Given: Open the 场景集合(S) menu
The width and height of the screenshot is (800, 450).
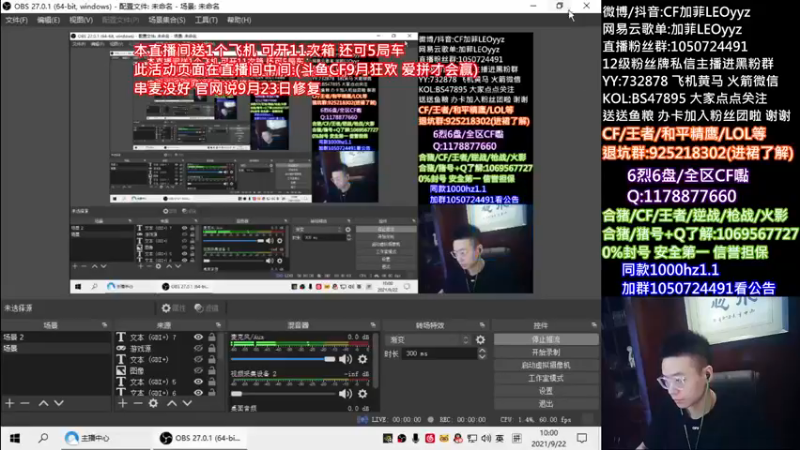Looking at the screenshot, I should click(167, 20).
